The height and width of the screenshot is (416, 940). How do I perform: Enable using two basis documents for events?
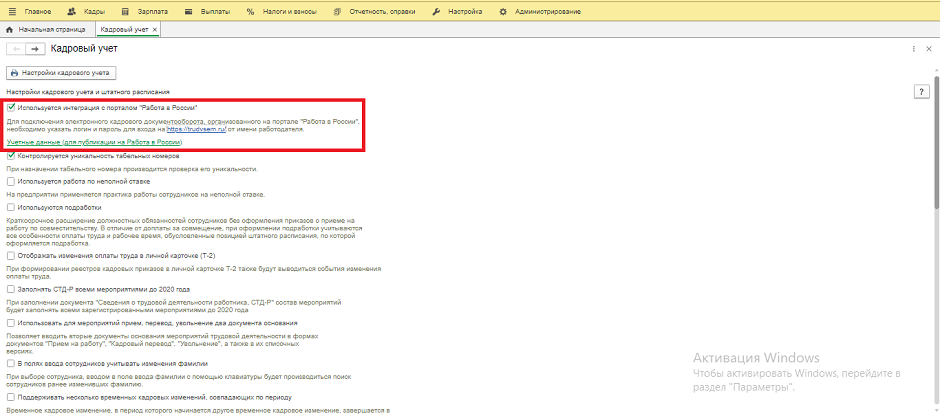11,322
